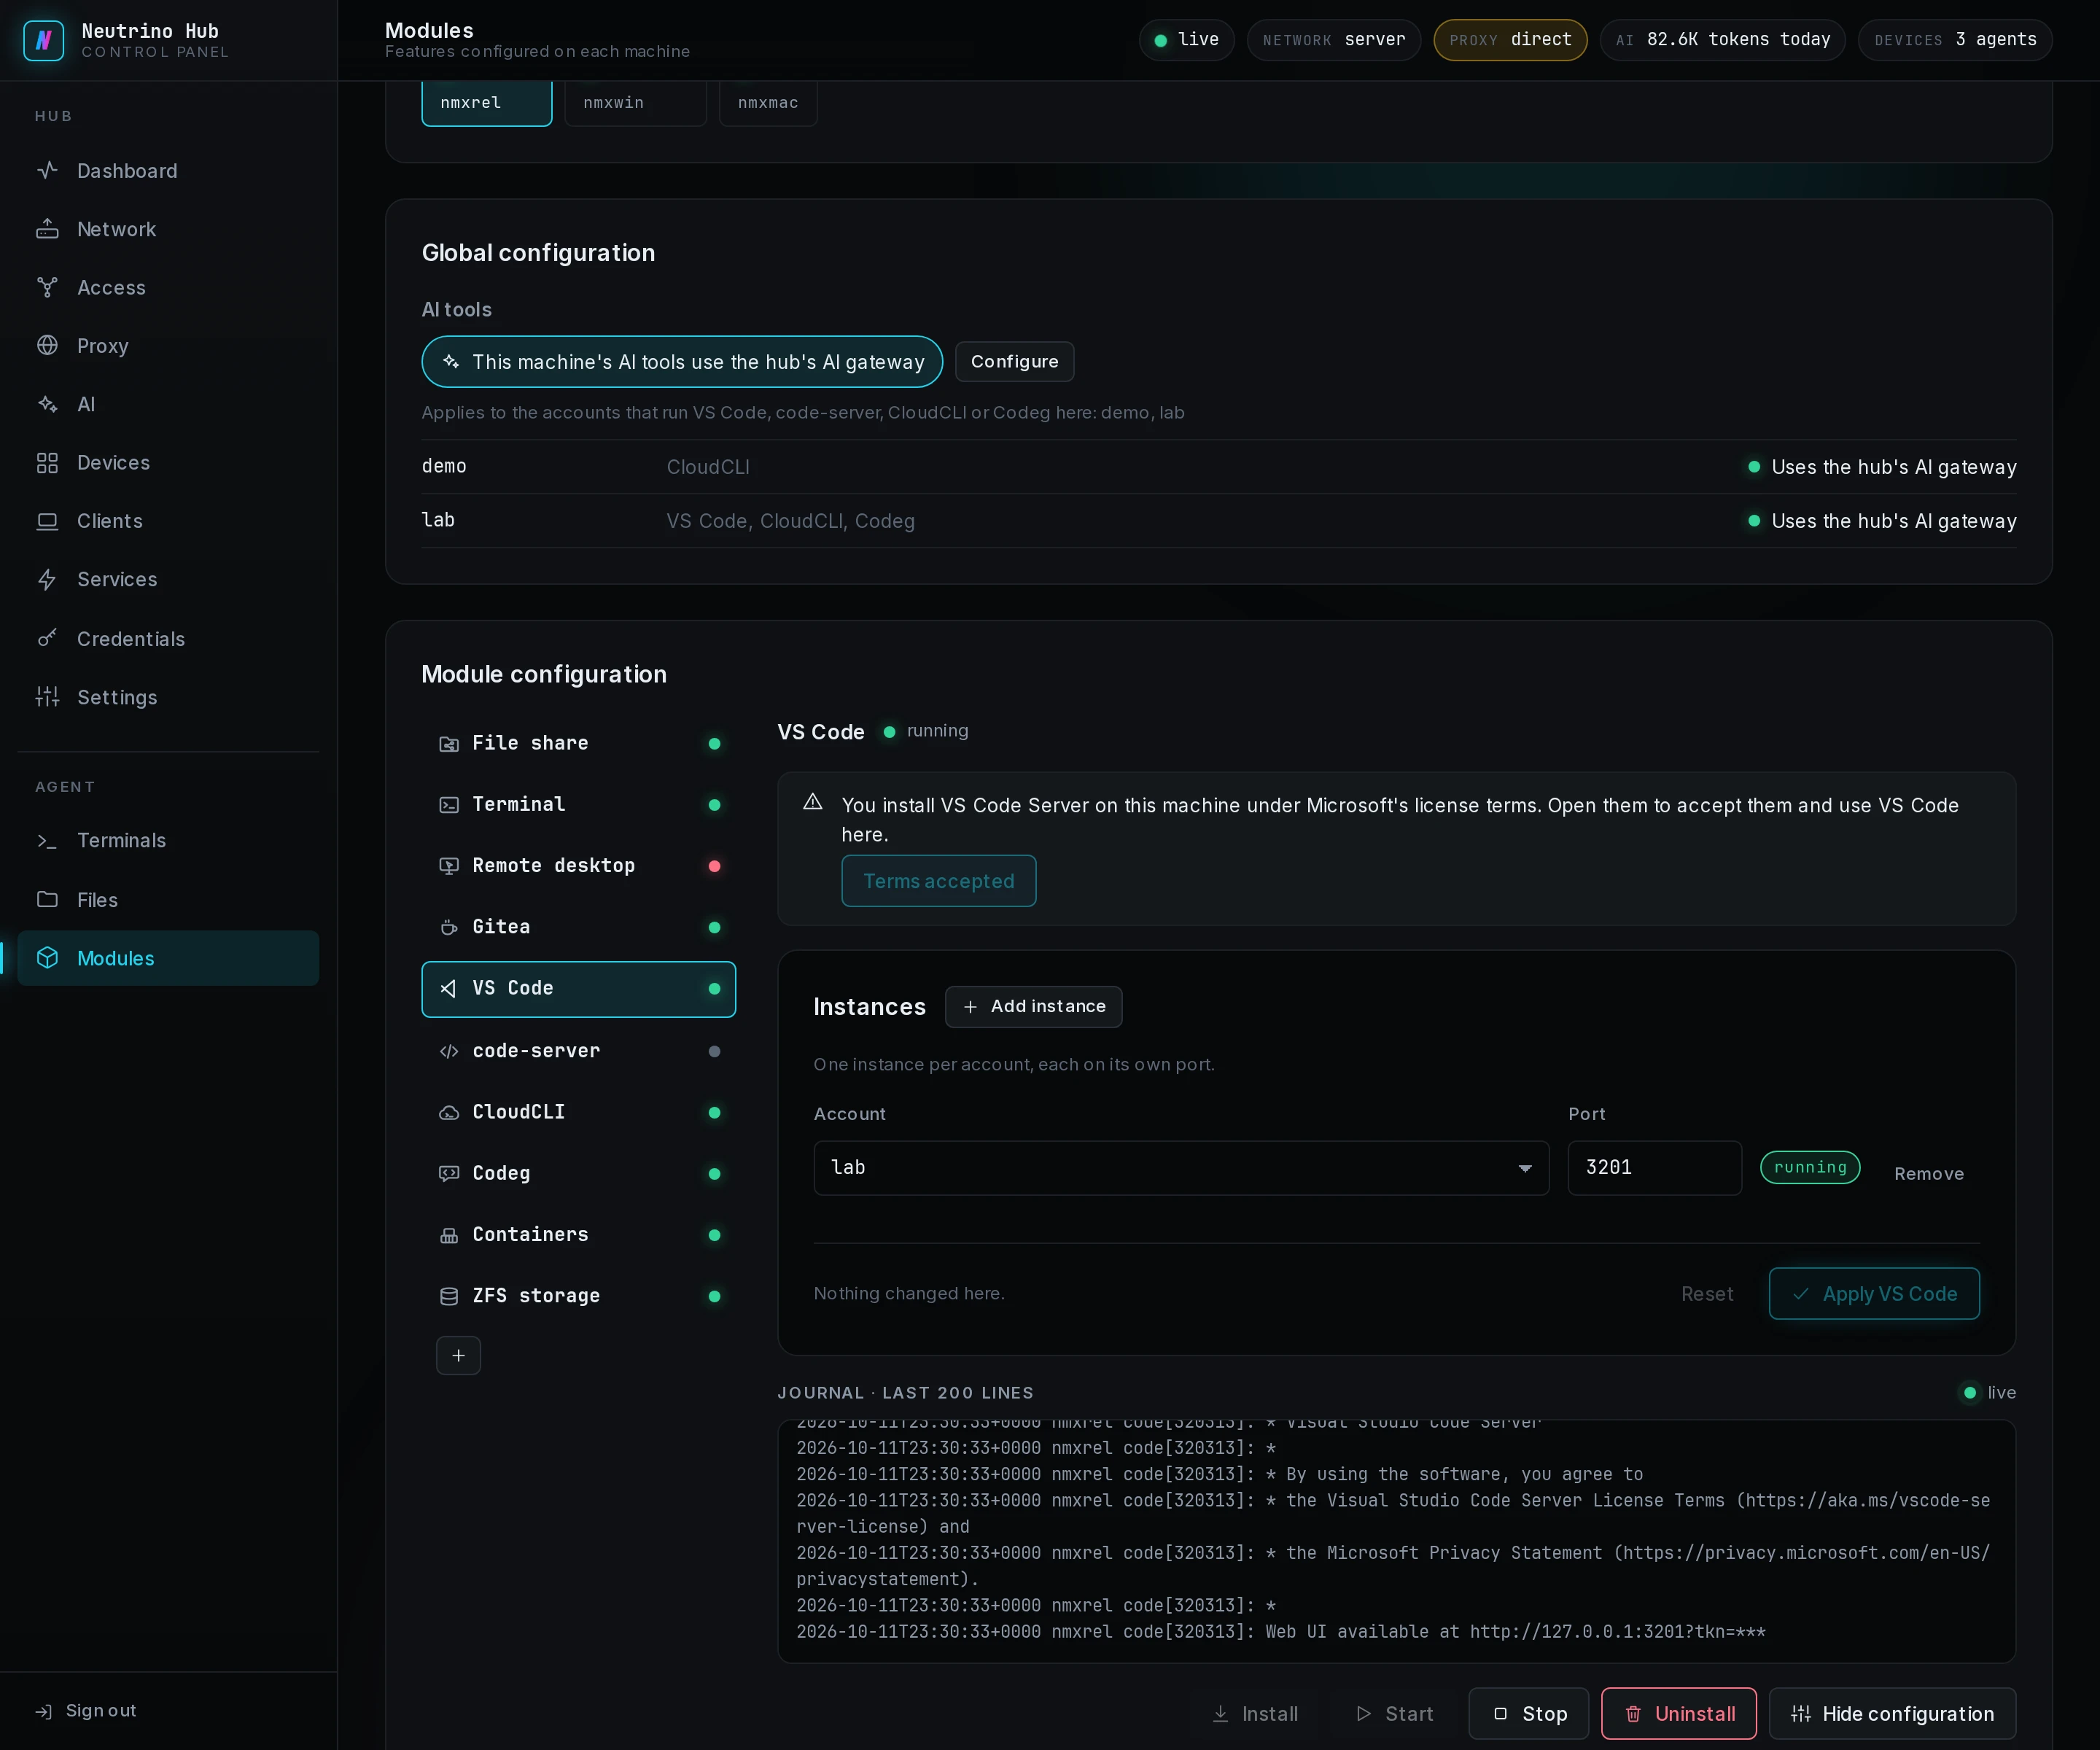Switch to the nmxmac machine tab
This screenshot has height=1750, width=2100.
pos(768,103)
